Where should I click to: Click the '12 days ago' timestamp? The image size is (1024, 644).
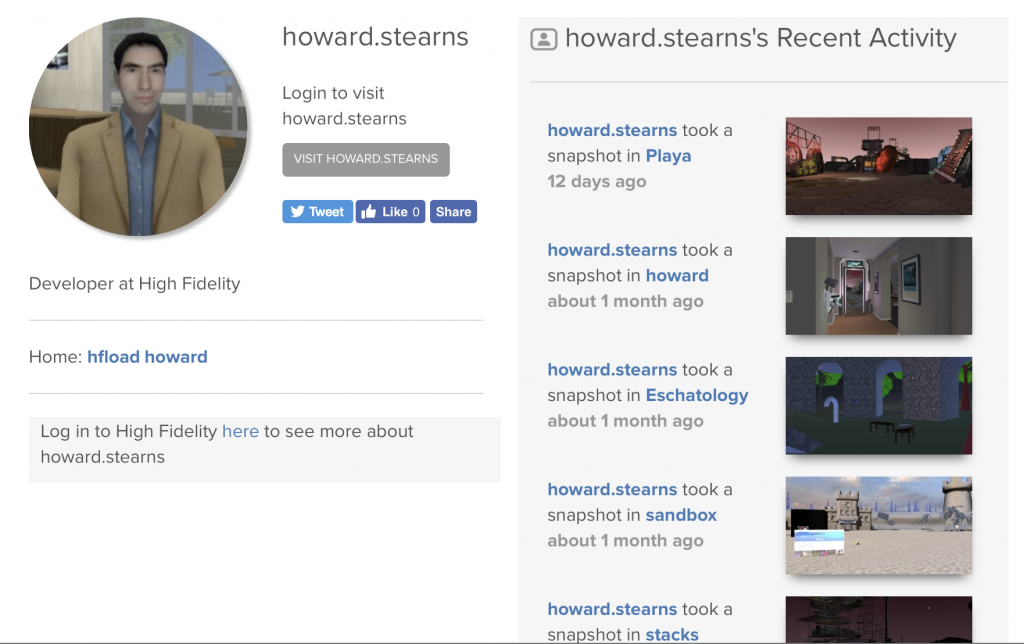click(x=597, y=182)
